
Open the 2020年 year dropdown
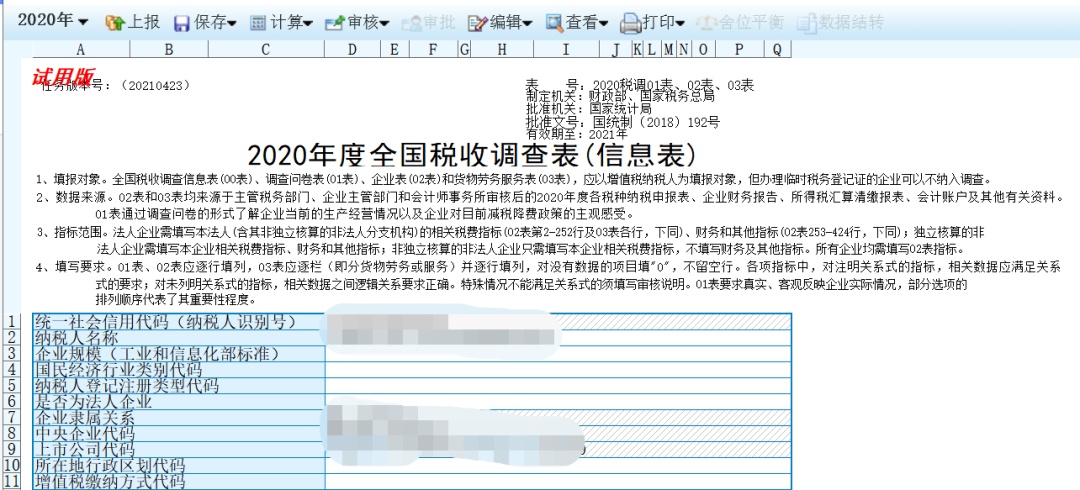click(54, 21)
